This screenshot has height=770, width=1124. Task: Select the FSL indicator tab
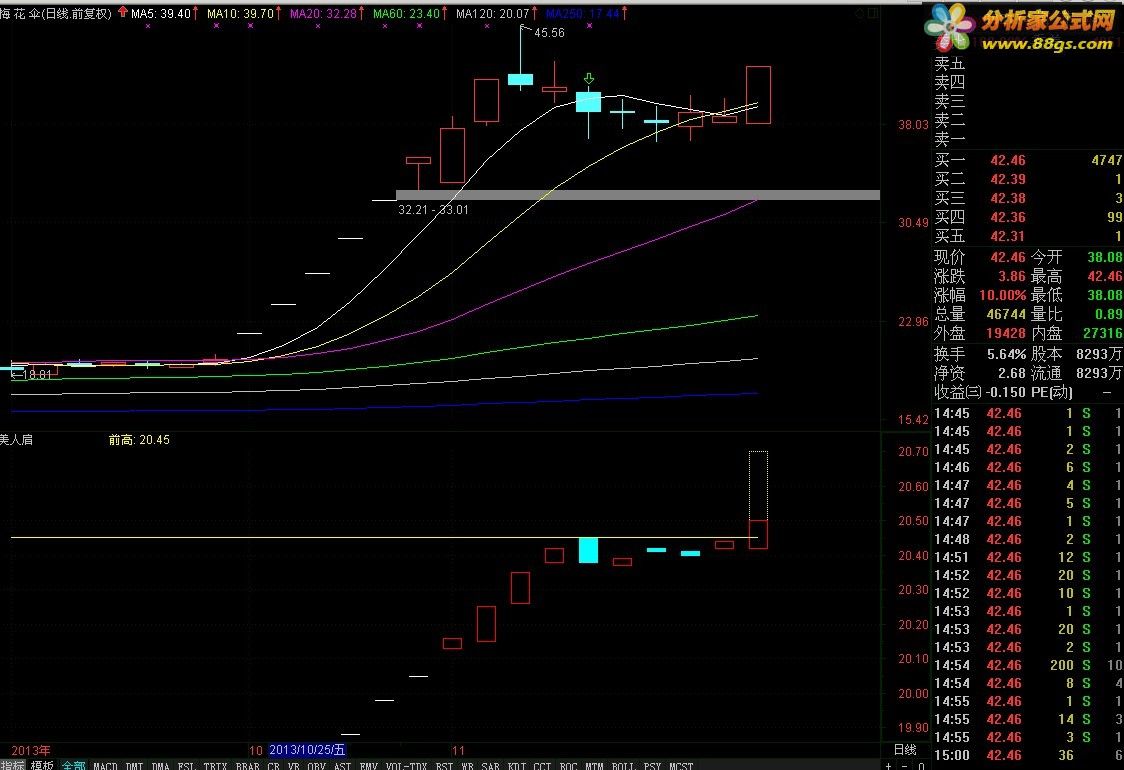point(186,766)
